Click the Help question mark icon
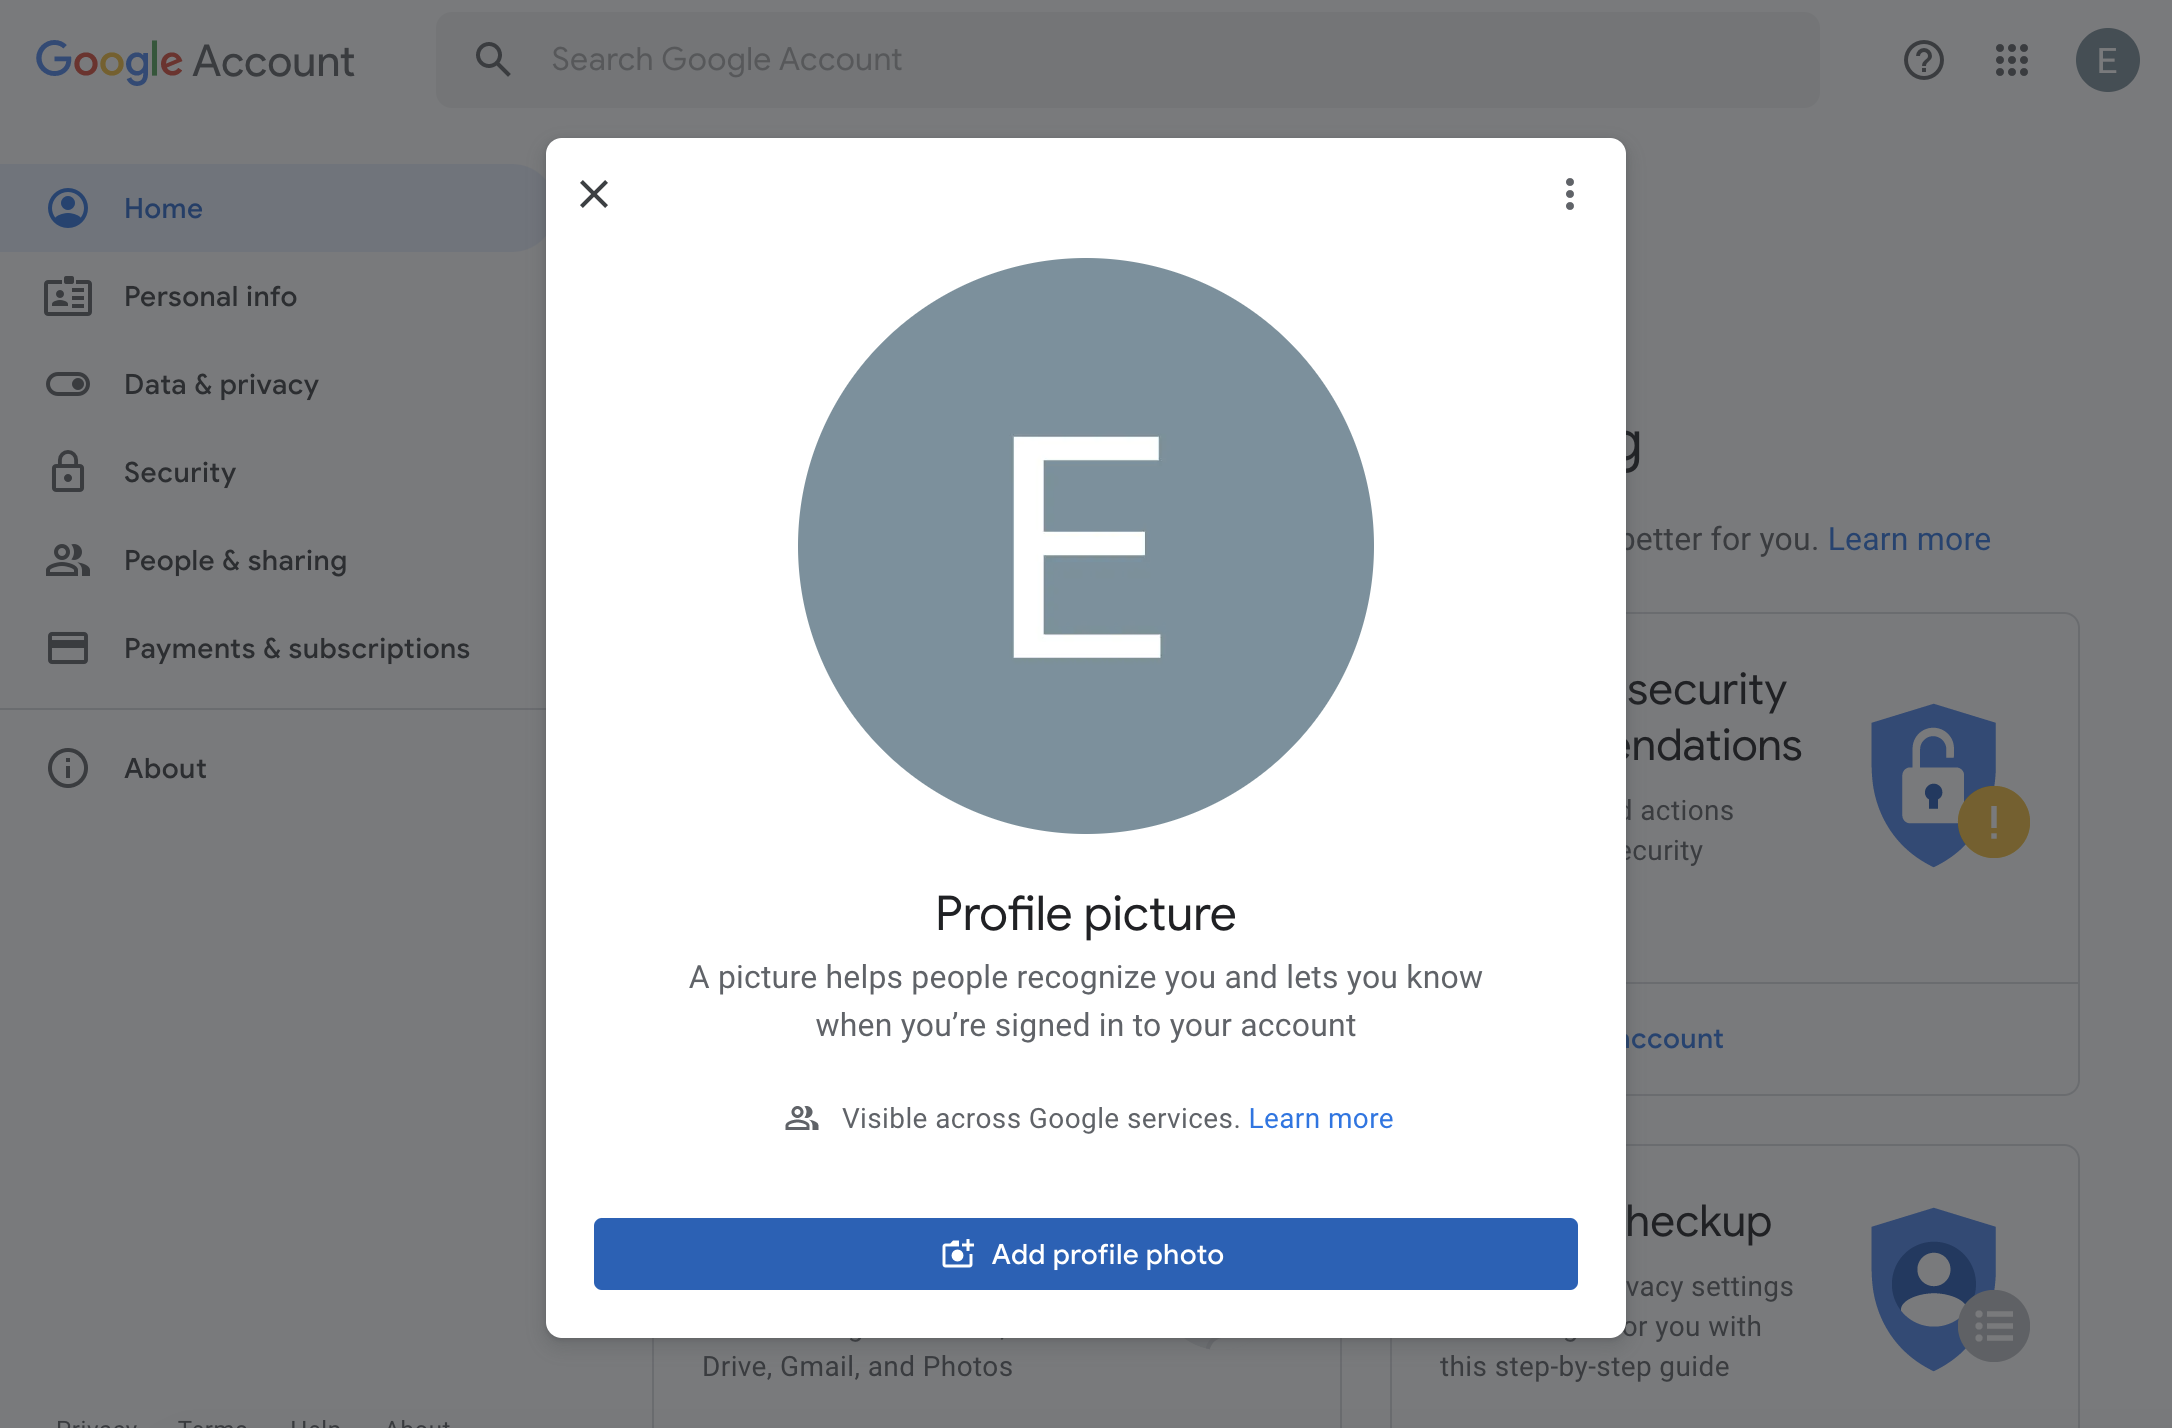 pyautogui.click(x=1923, y=60)
